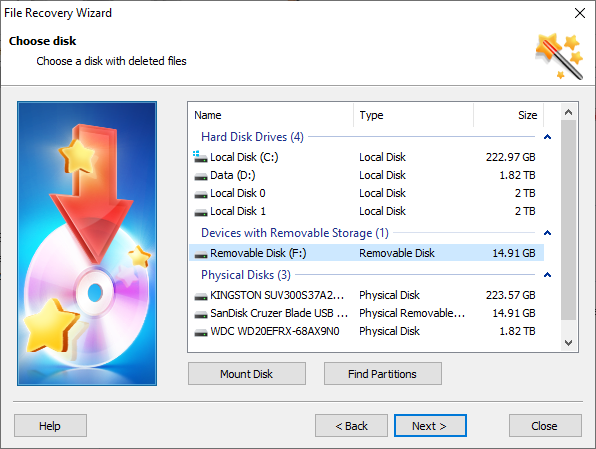596x449 pixels.
Task: Collapse the Hard Disk Drives group
Action: tap(547, 137)
